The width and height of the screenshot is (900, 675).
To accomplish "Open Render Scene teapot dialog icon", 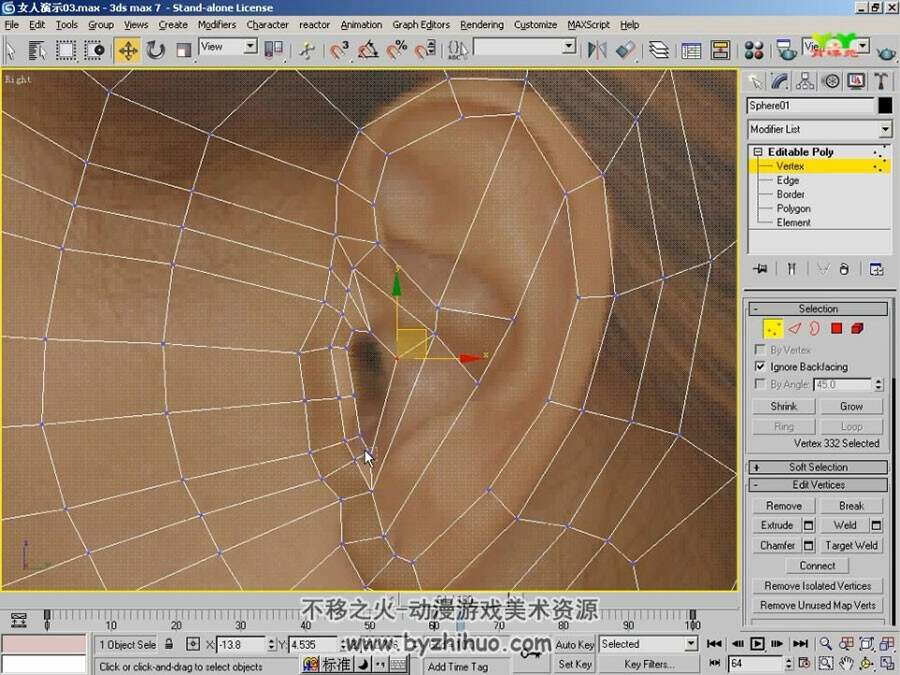I will point(786,51).
